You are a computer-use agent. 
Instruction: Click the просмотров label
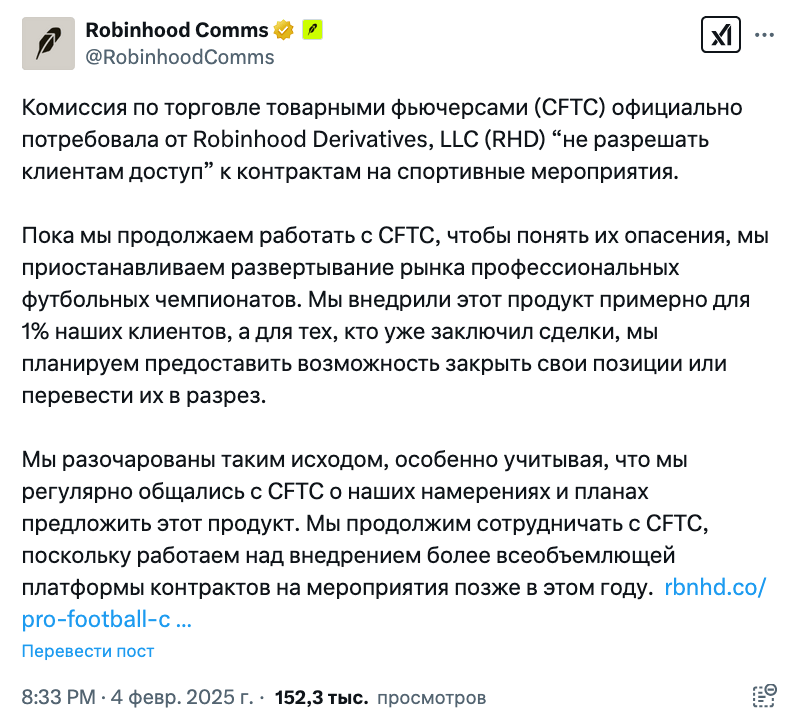[432, 698]
